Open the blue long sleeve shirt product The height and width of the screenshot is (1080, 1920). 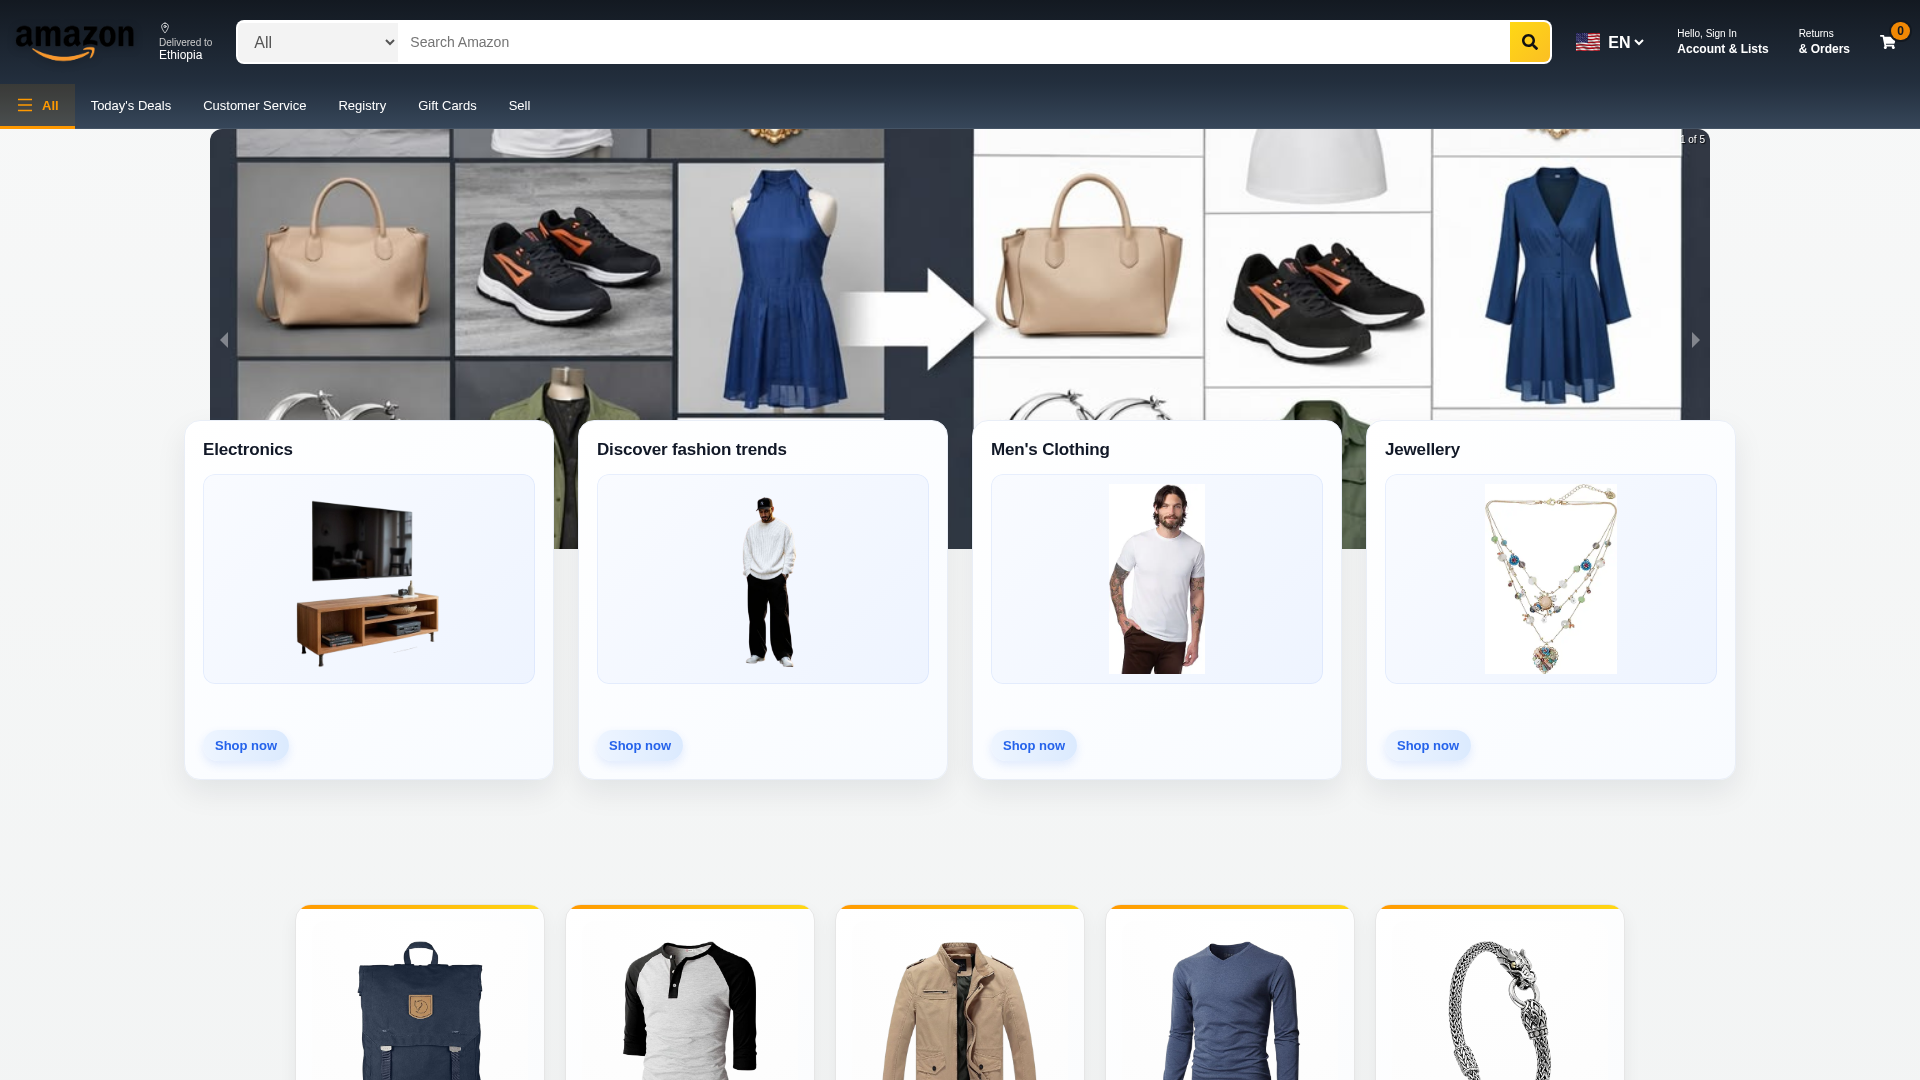tap(1230, 993)
